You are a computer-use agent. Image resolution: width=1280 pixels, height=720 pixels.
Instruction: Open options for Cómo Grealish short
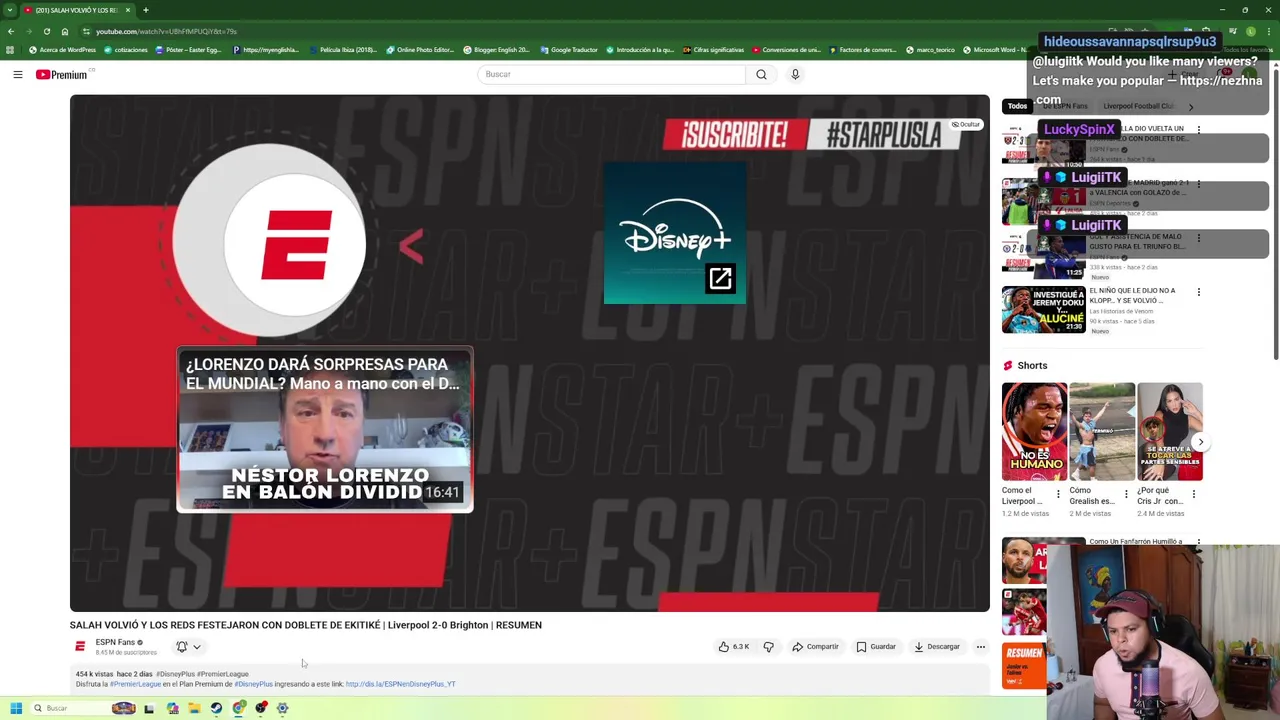pyautogui.click(x=1126, y=494)
